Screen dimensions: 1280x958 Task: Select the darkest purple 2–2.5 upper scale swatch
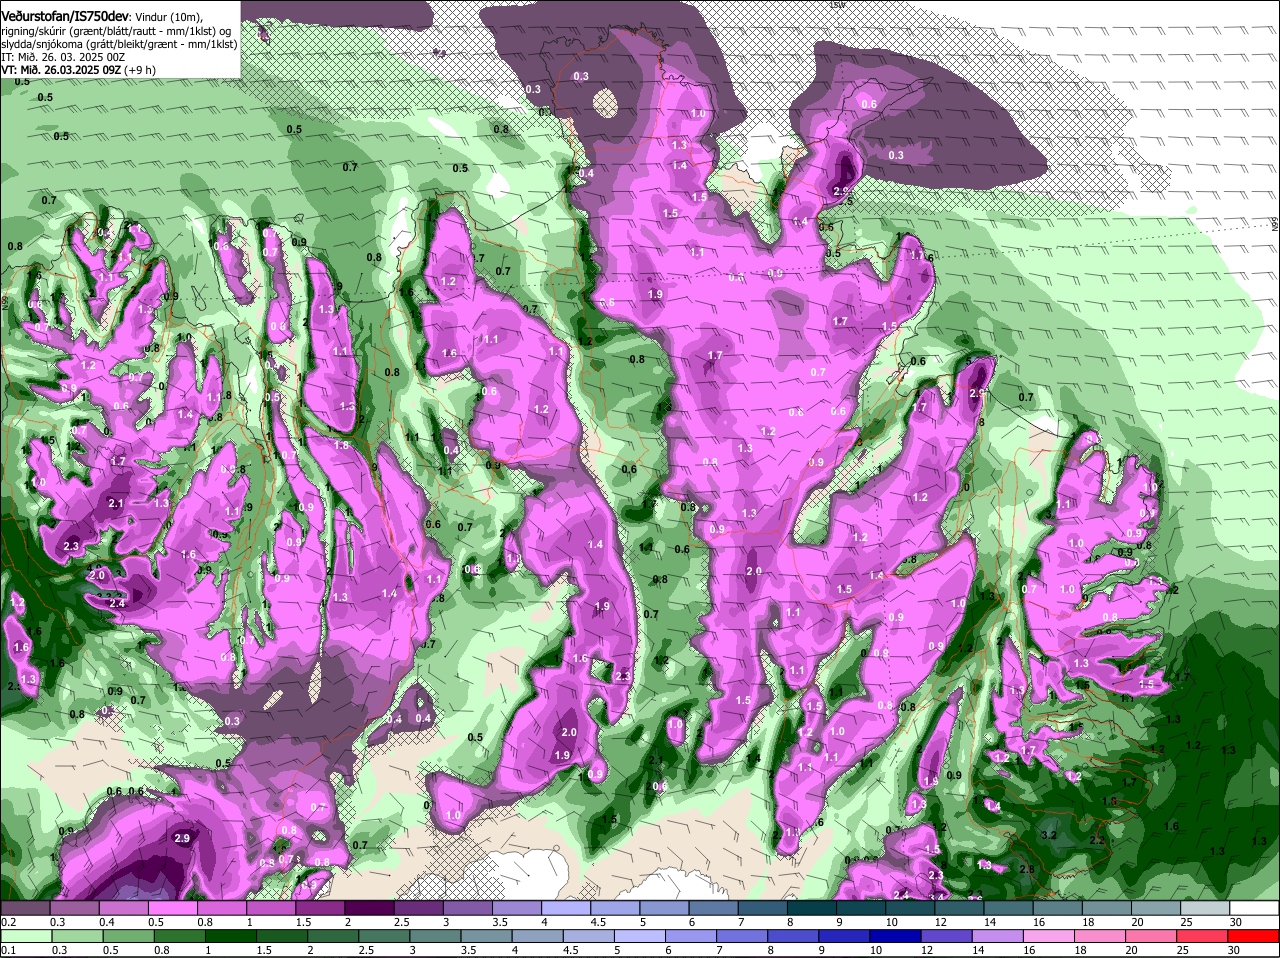point(369,907)
